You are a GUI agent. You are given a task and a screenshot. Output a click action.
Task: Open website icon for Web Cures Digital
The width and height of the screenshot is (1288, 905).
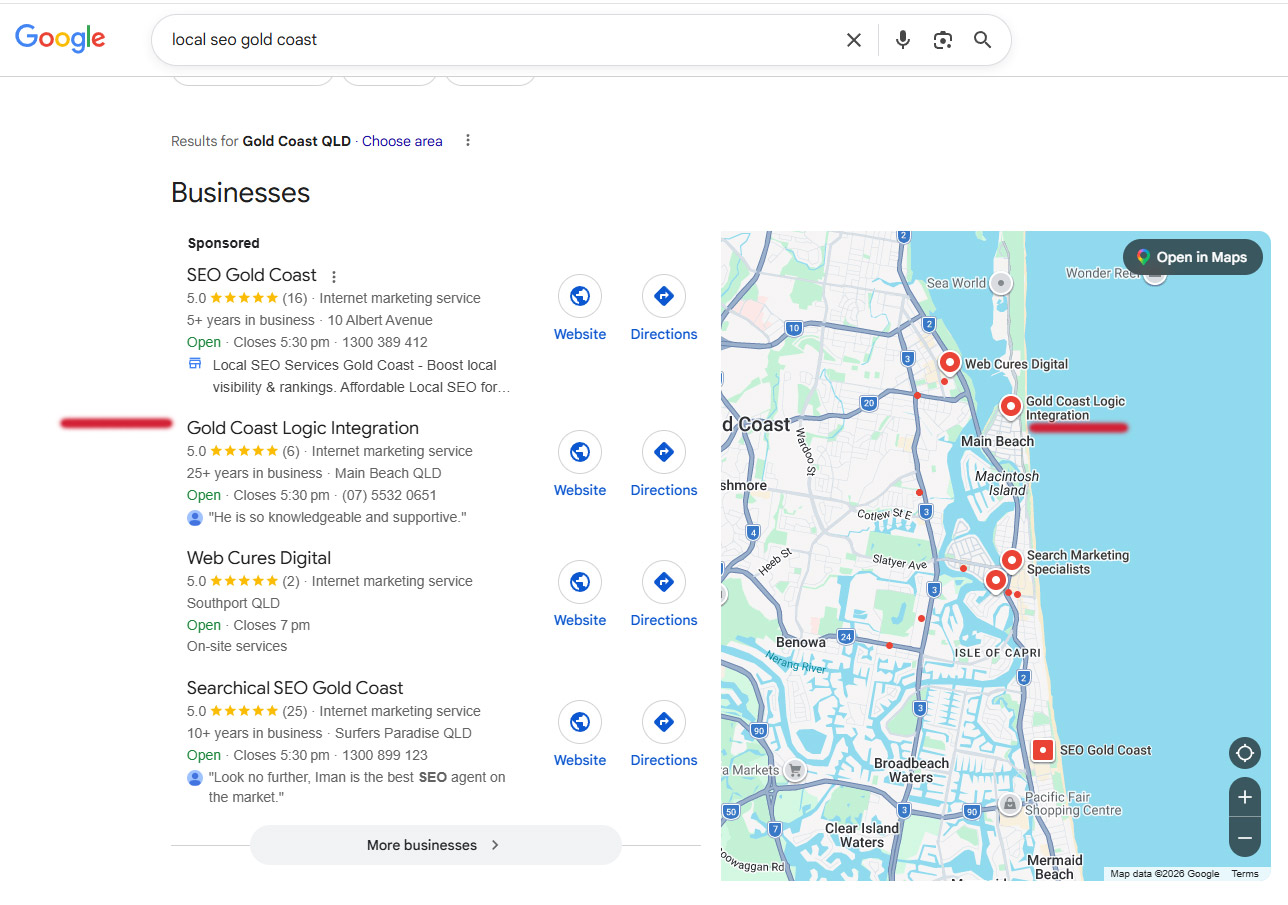click(580, 582)
